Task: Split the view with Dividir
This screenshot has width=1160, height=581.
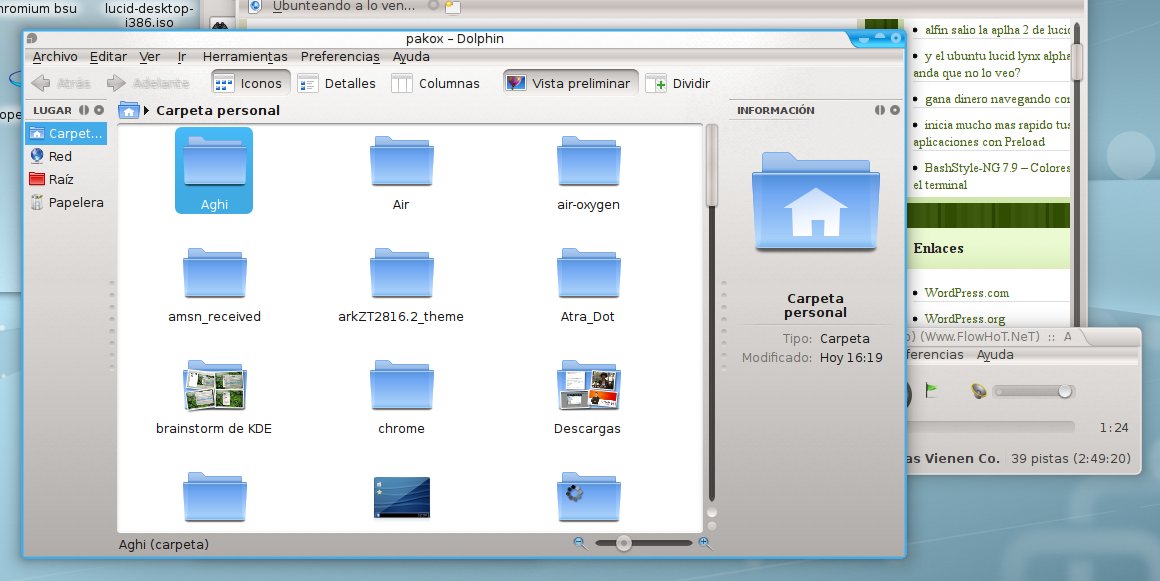Action: coord(678,83)
